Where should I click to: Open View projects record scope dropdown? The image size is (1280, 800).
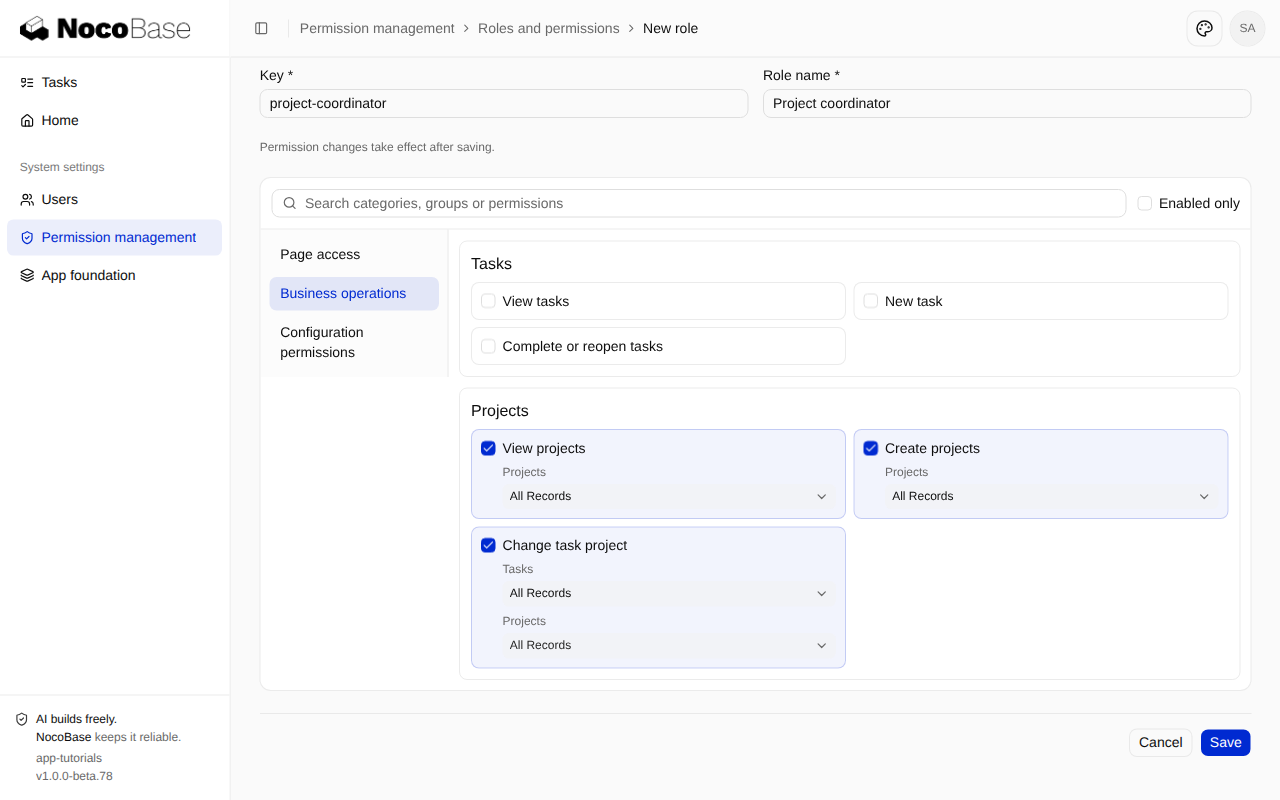[669, 496]
